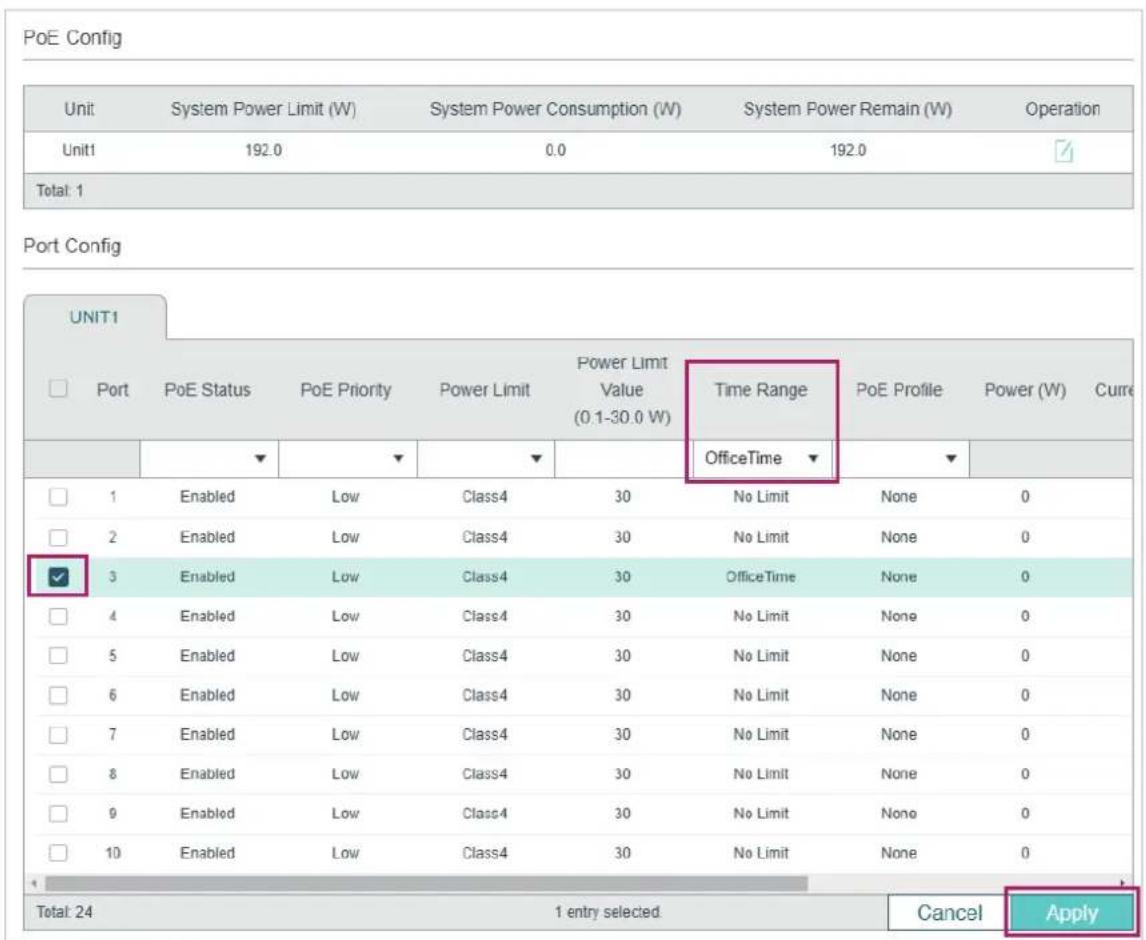Click No Limit in port 1 row

(761, 497)
